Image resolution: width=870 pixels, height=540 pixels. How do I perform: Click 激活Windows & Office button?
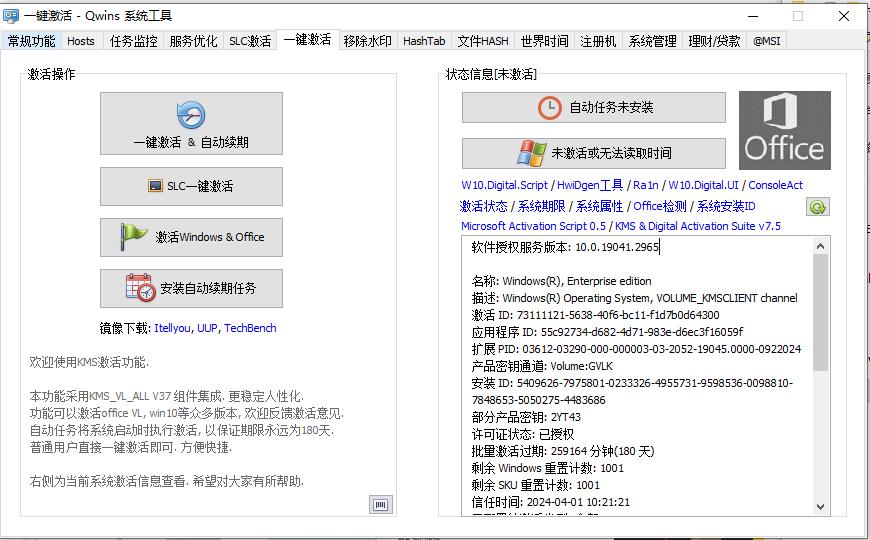pos(191,238)
